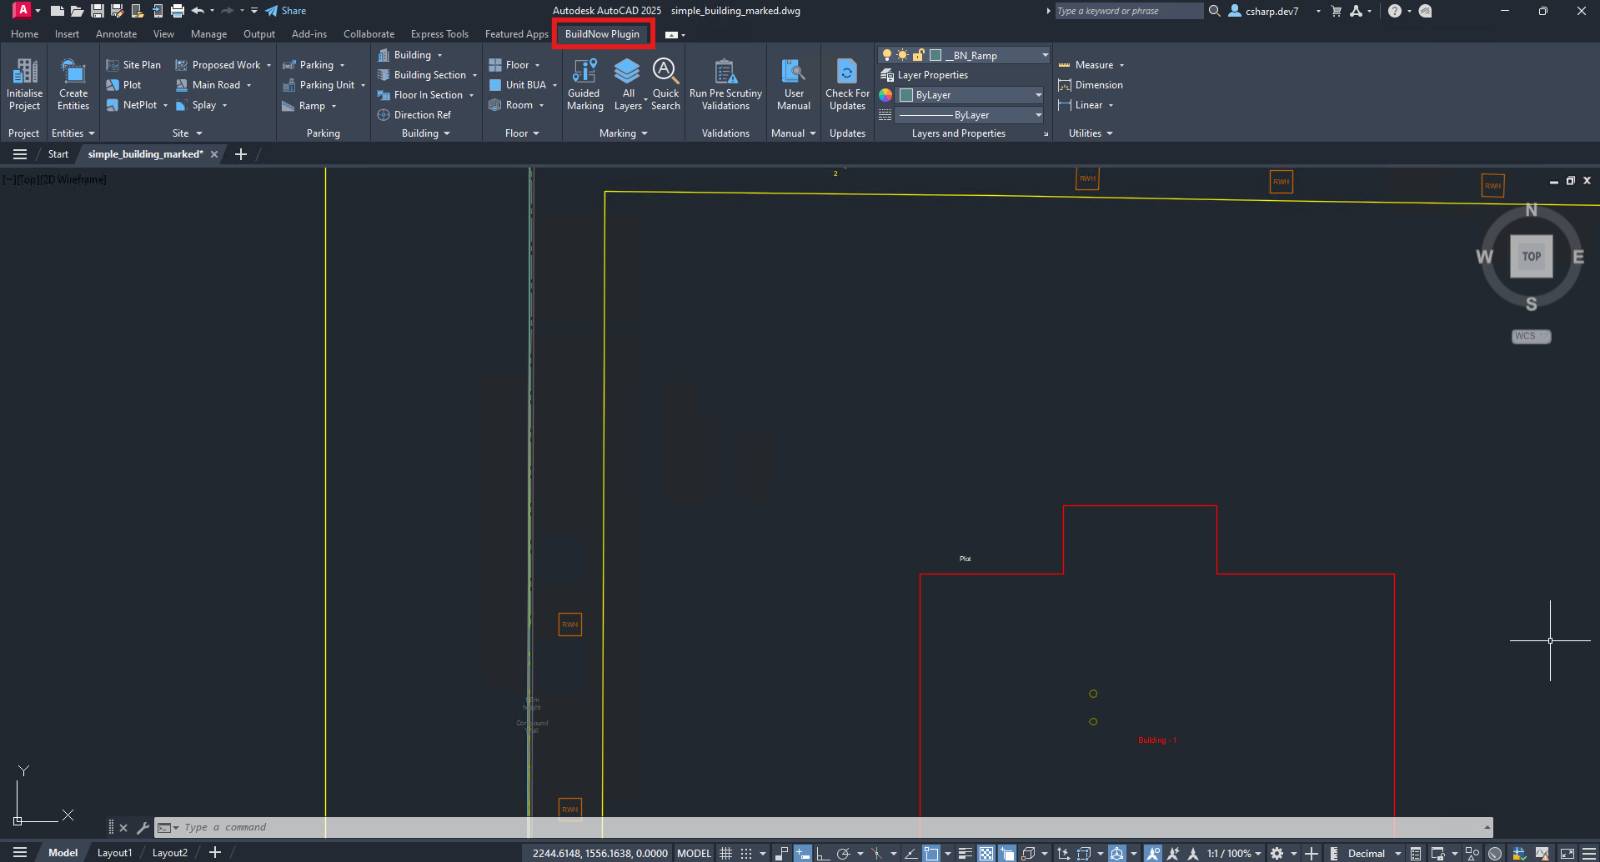Add a new drawing tab with plus
The height and width of the screenshot is (862, 1600).
(240, 154)
